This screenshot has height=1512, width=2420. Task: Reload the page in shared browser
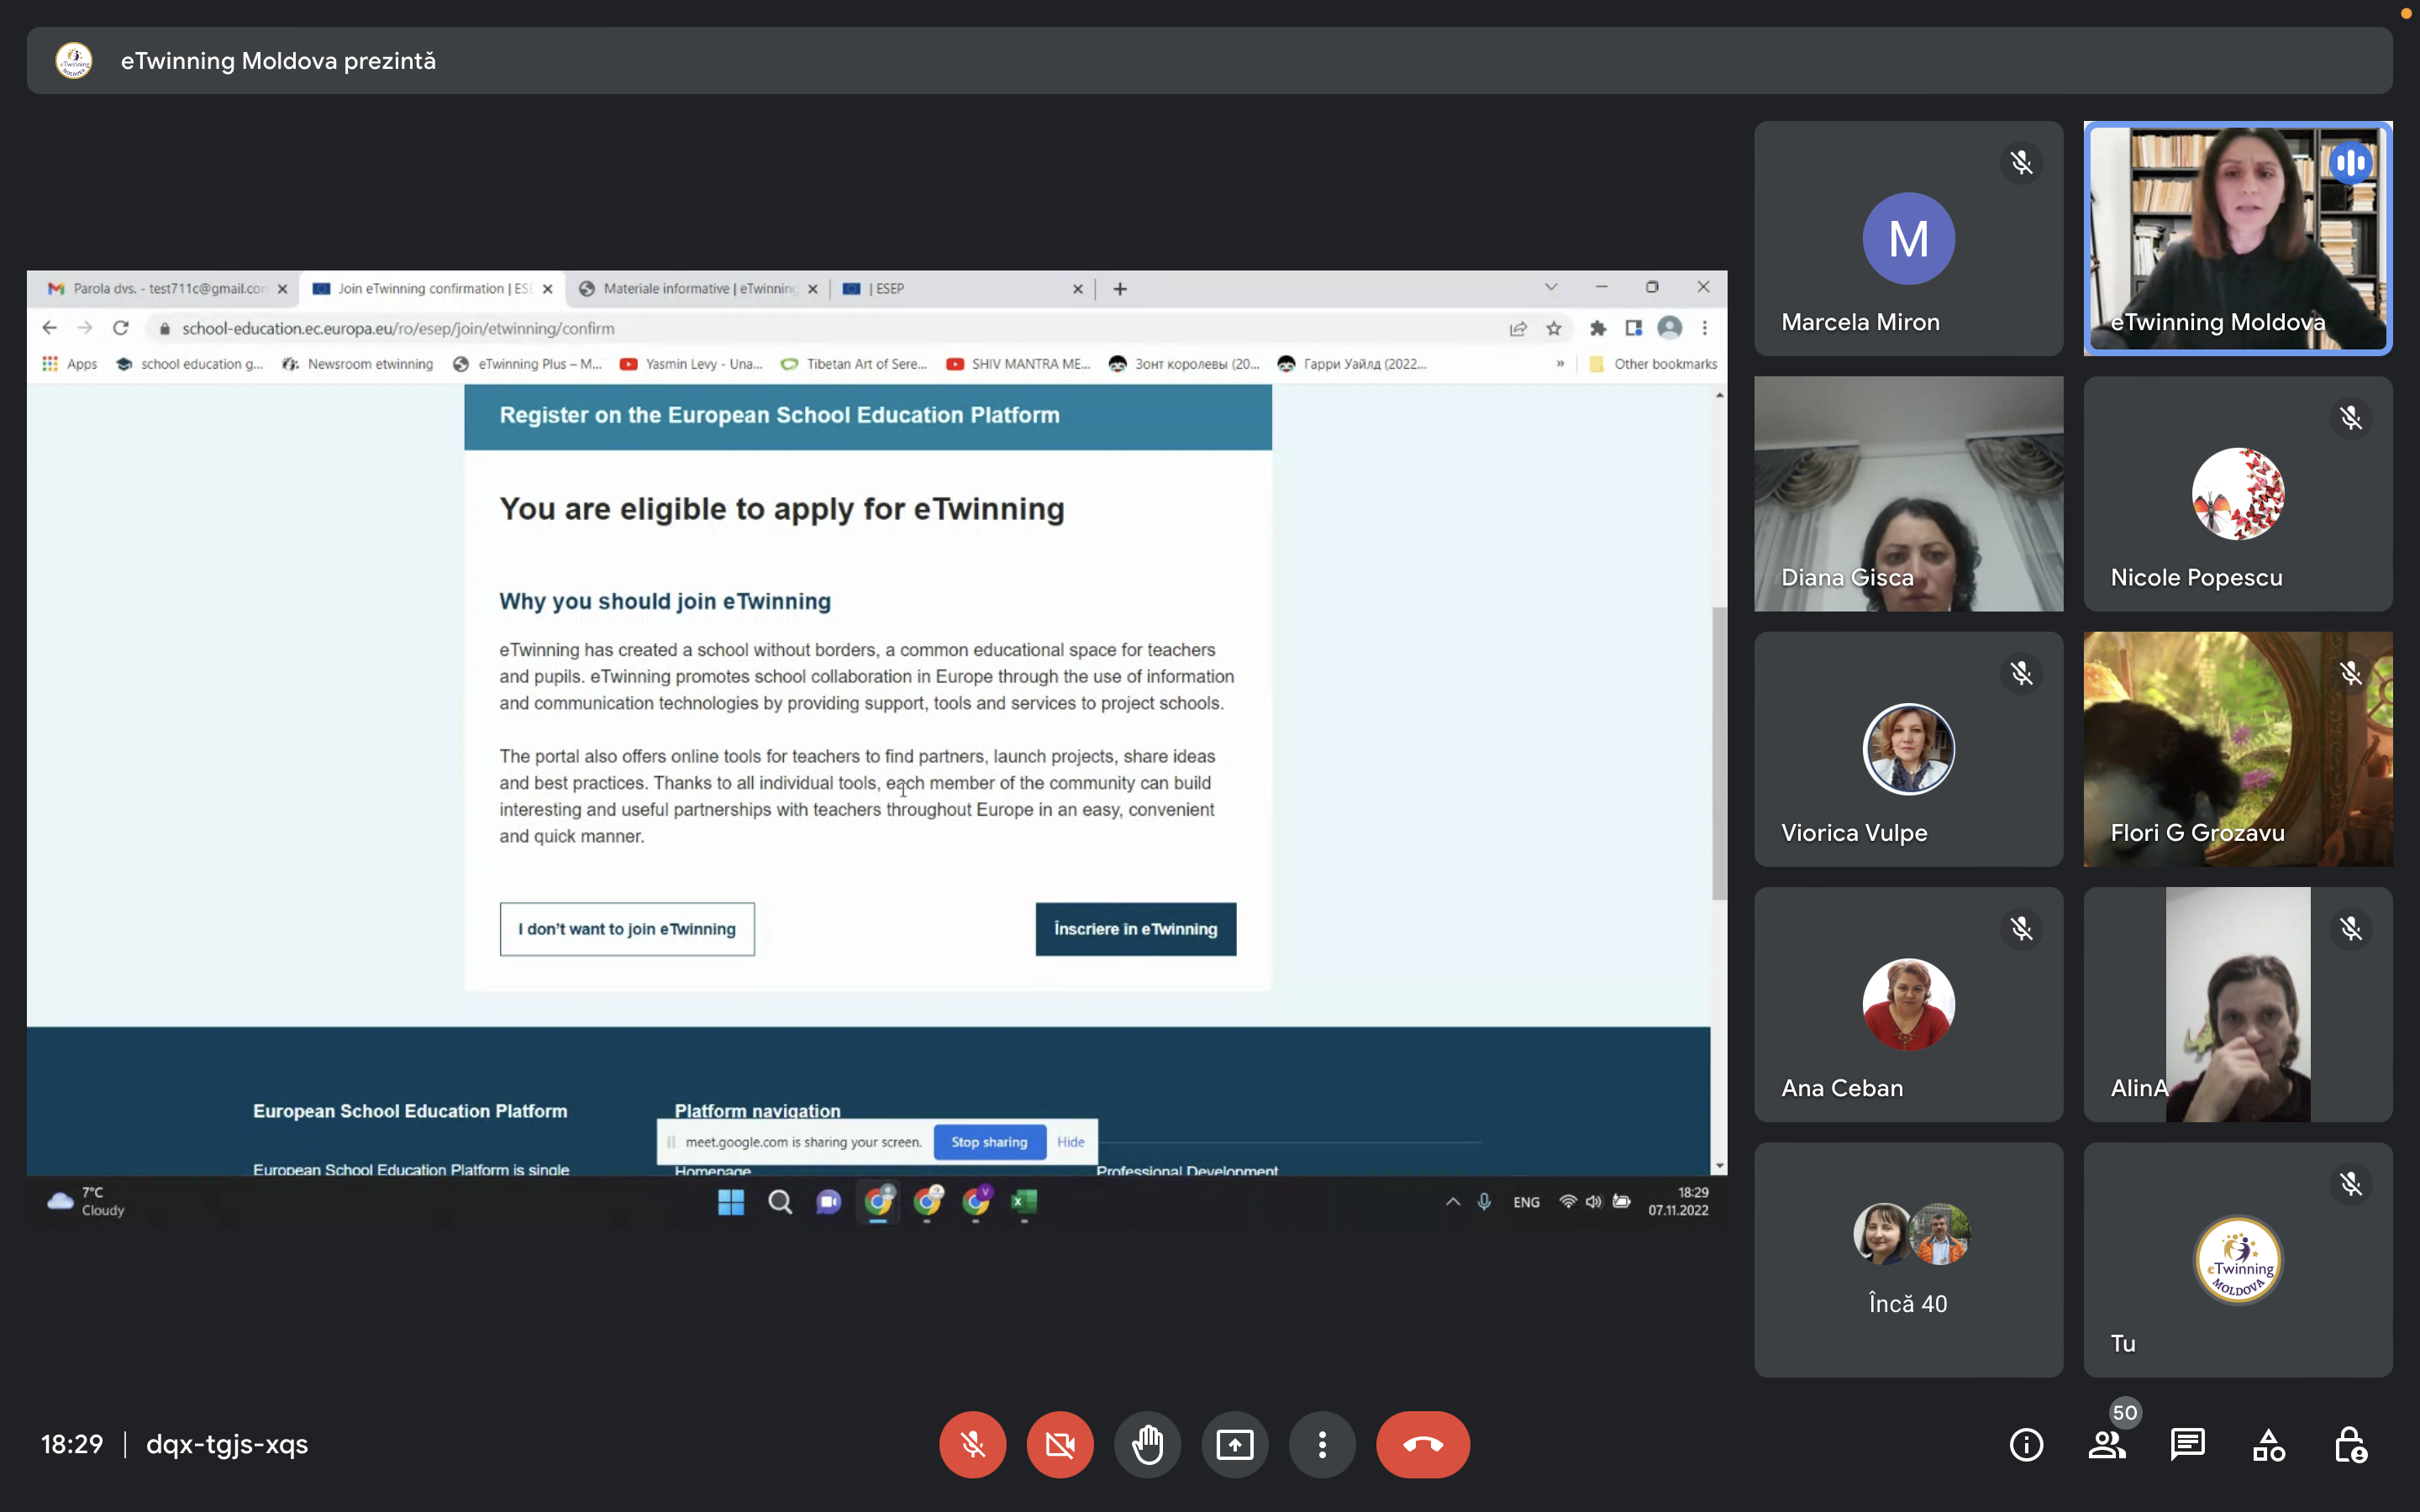tap(121, 328)
